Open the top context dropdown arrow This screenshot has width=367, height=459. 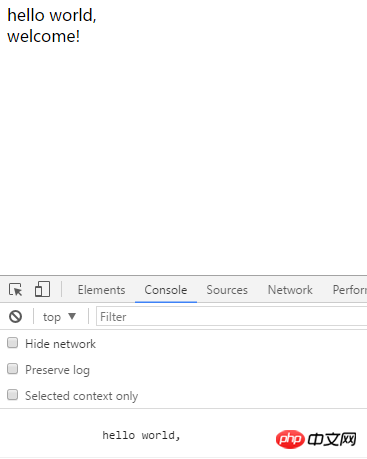(x=72, y=316)
